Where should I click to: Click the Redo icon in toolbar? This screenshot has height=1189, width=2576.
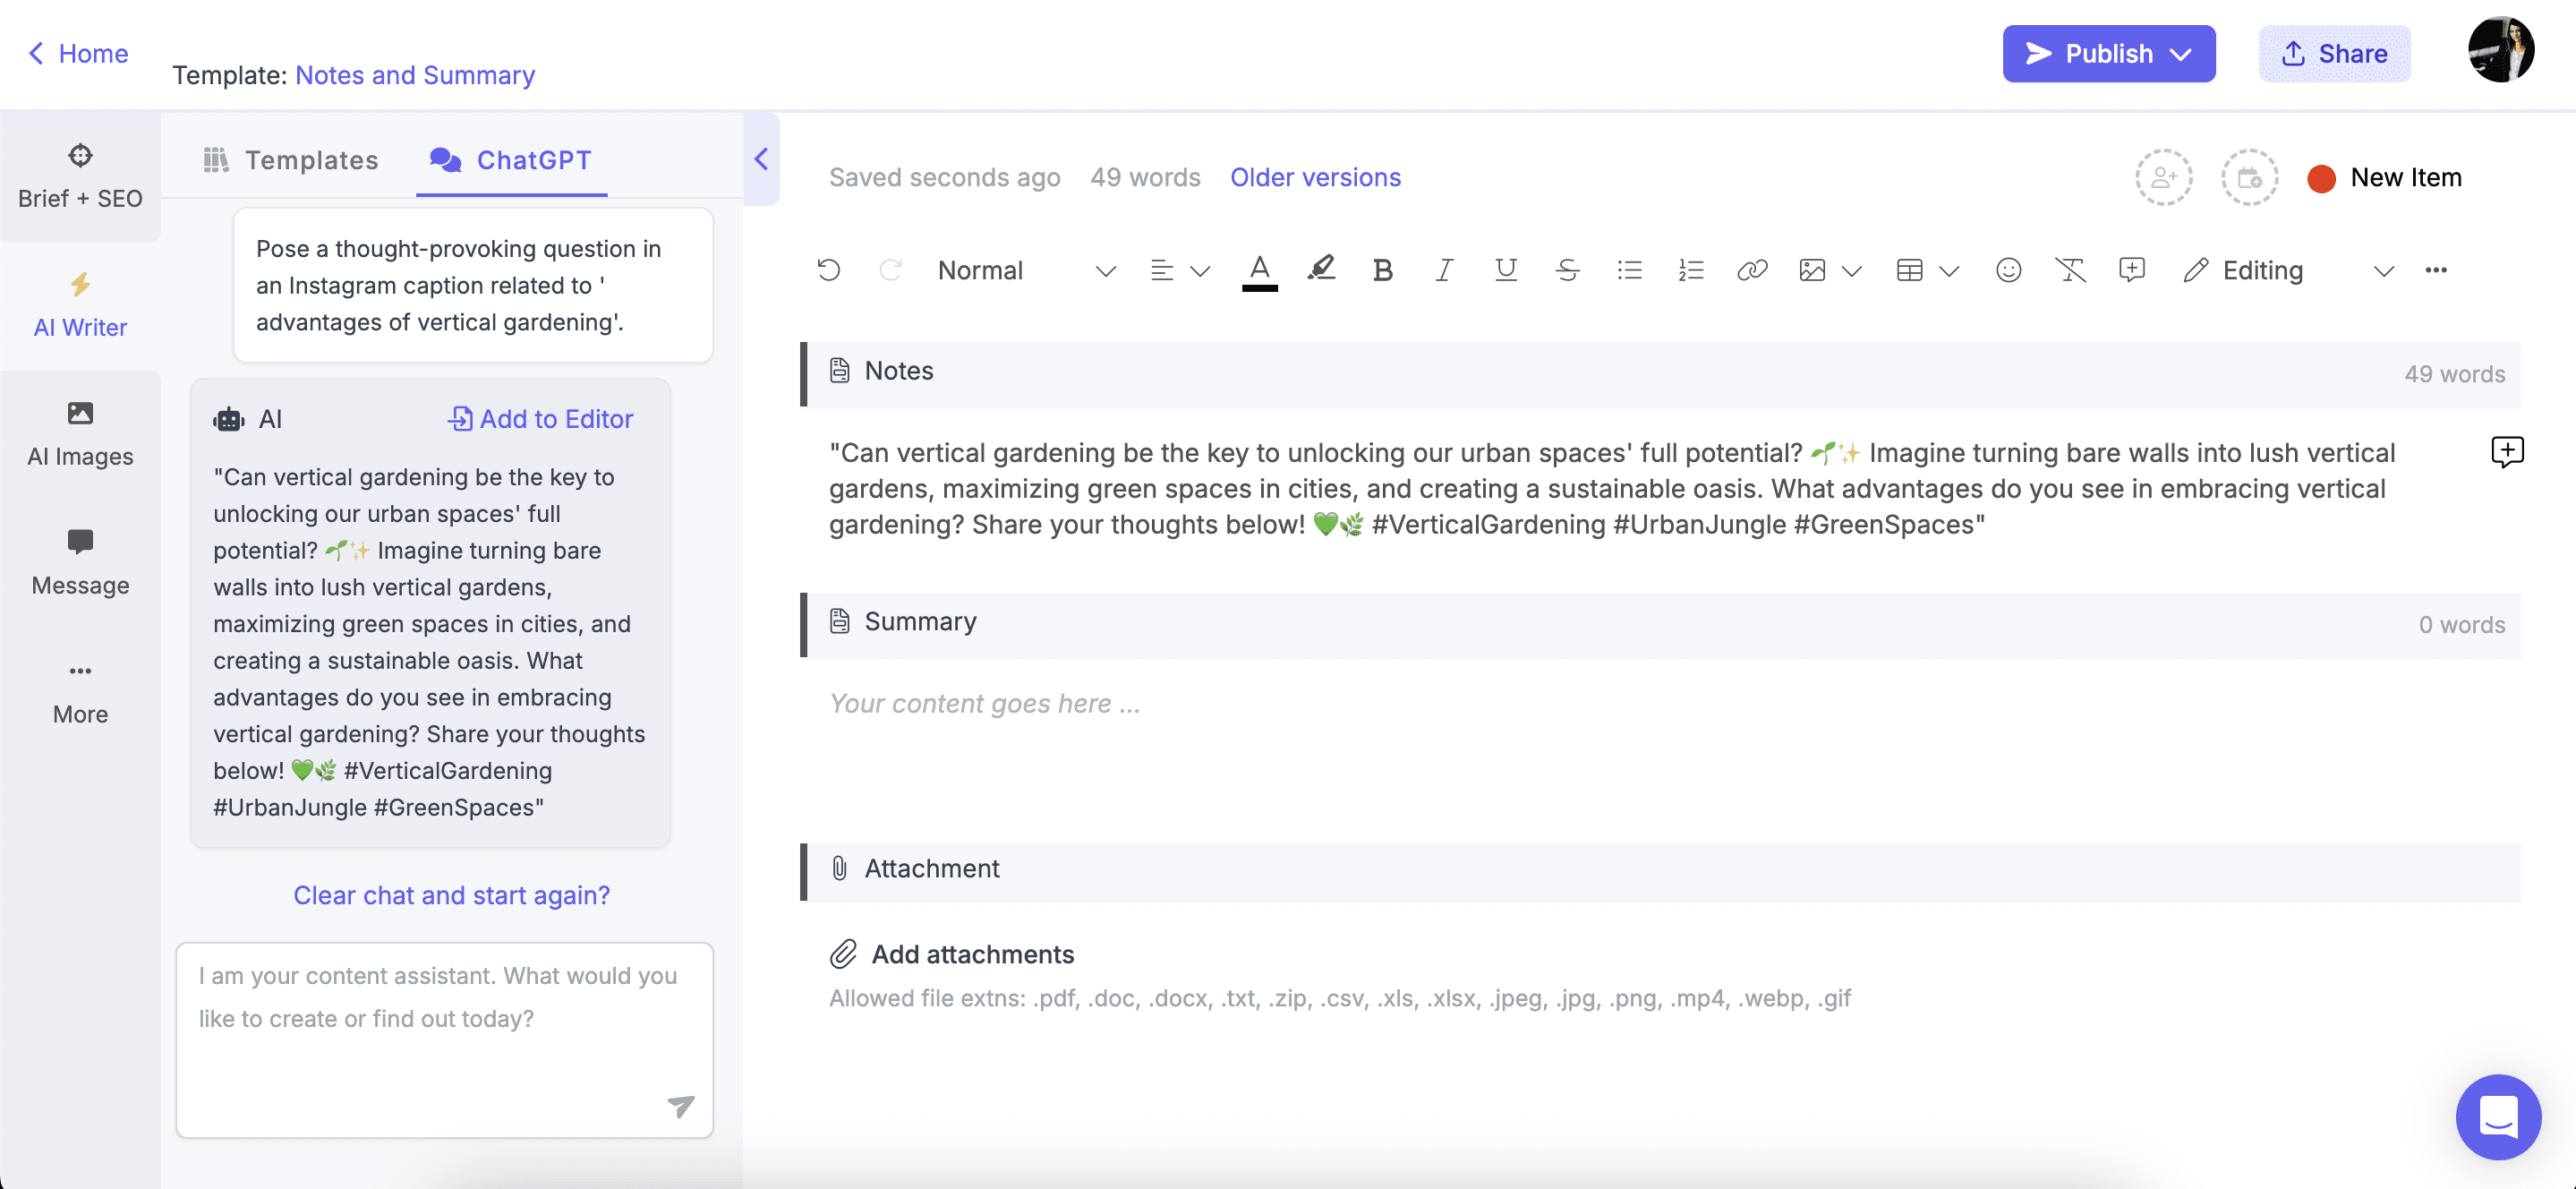(x=887, y=268)
